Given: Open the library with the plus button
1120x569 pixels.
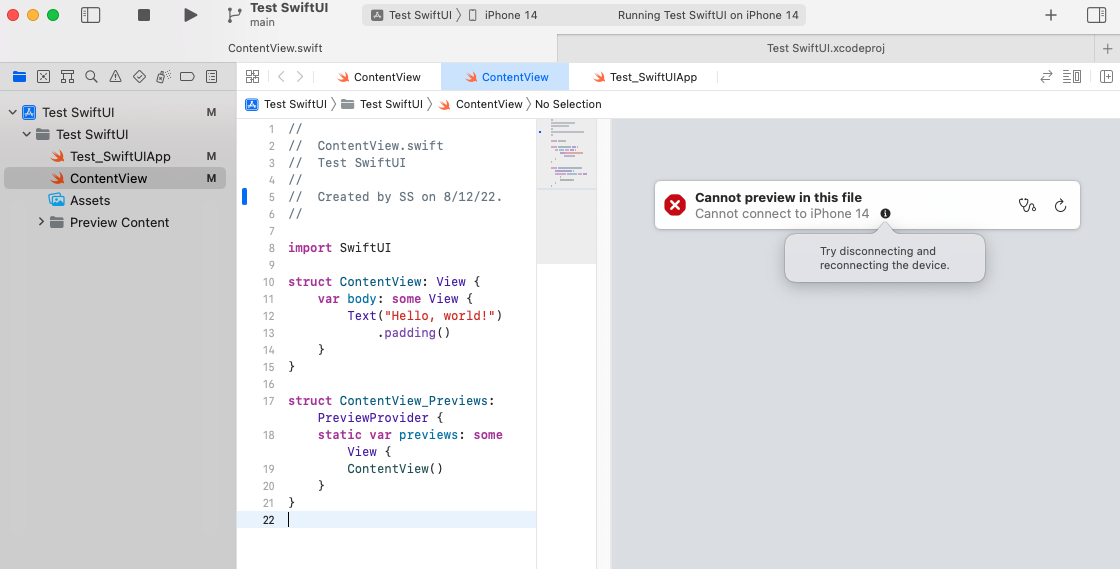Looking at the screenshot, I should [x=1051, y=15].
